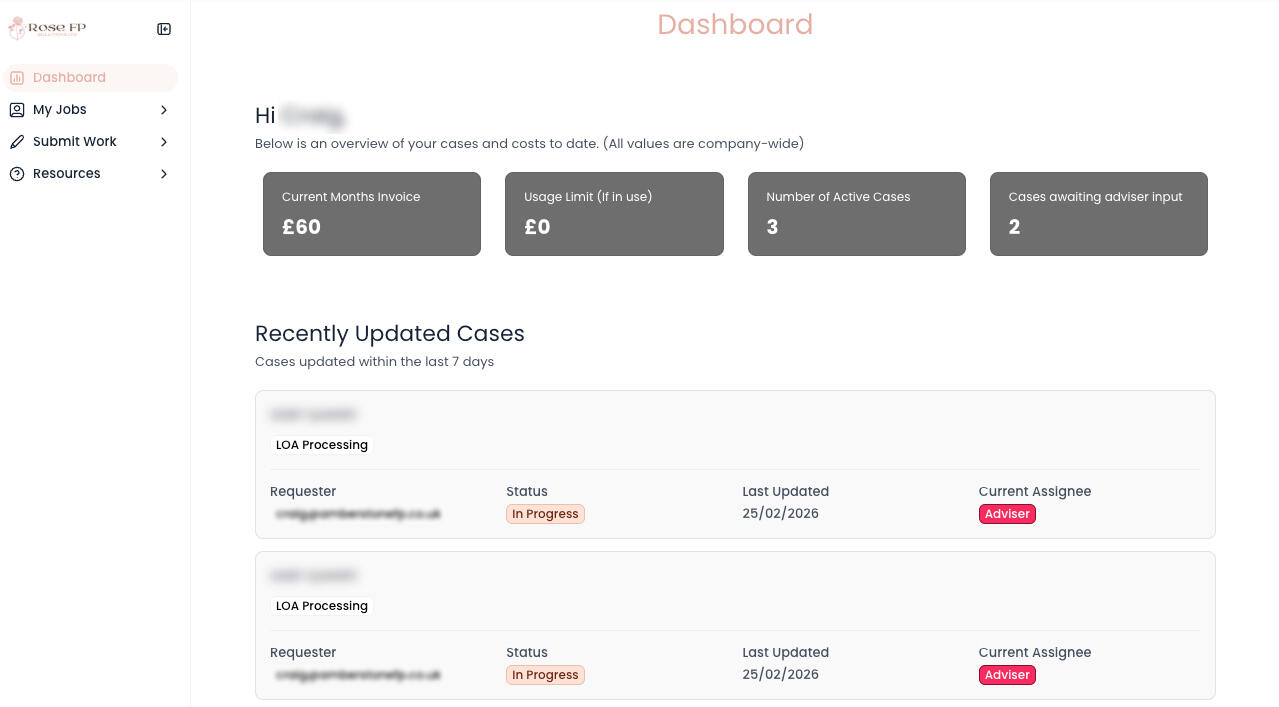
Task: Click the second case's In Progress badge
Action: 545,675
